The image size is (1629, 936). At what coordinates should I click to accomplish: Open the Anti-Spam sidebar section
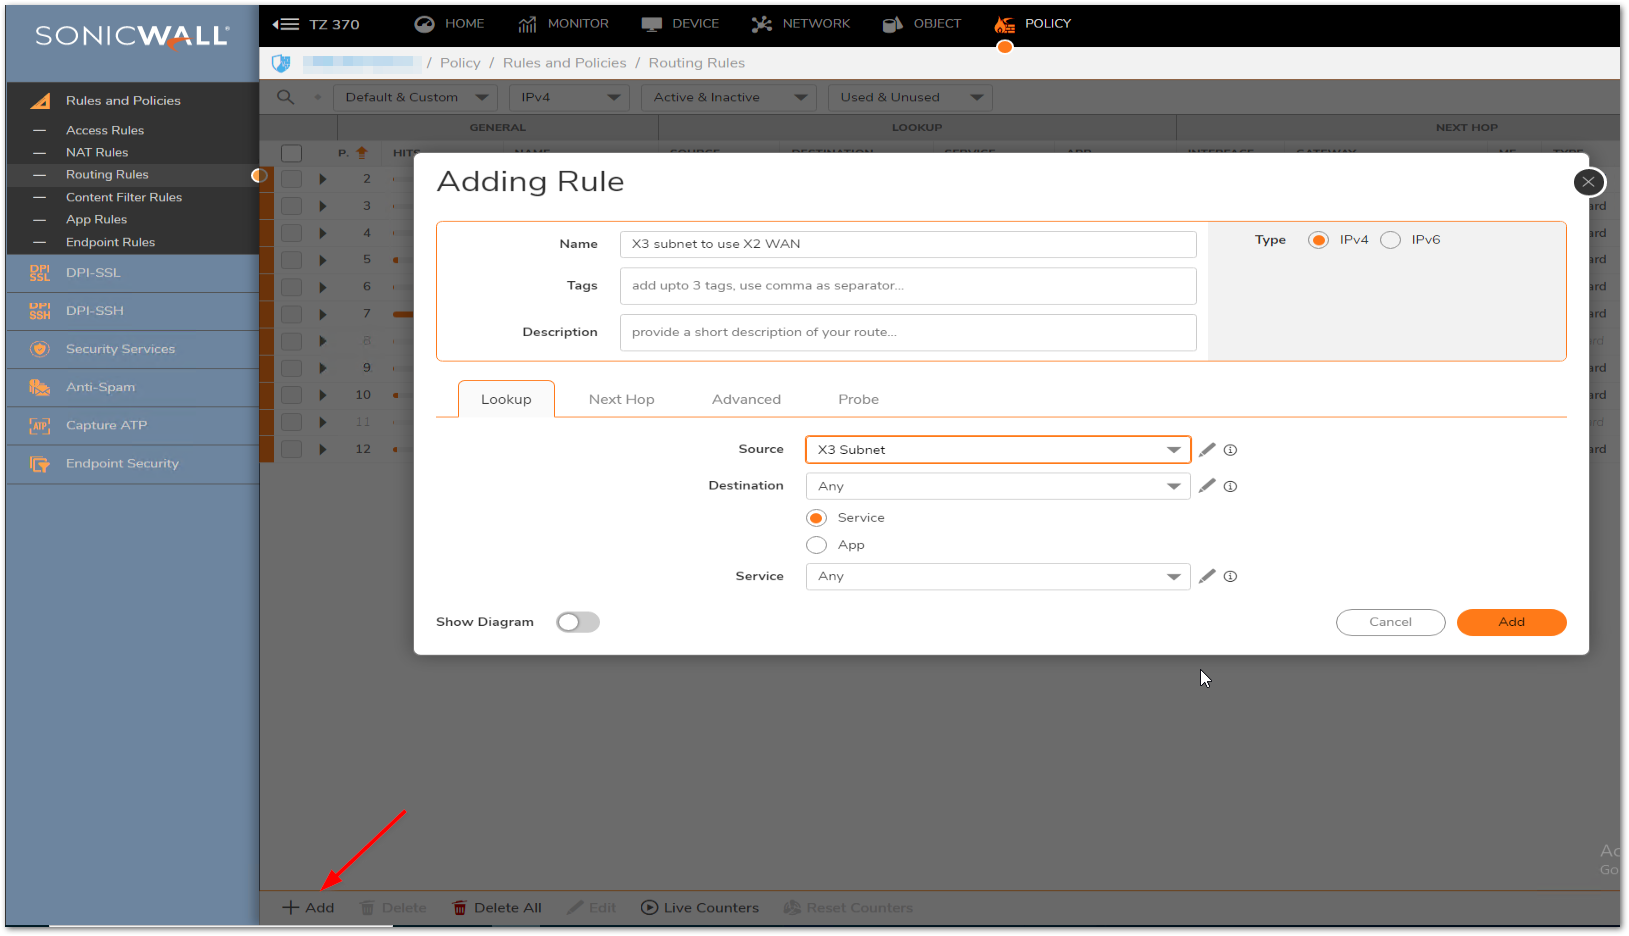(x=100, y=387)
